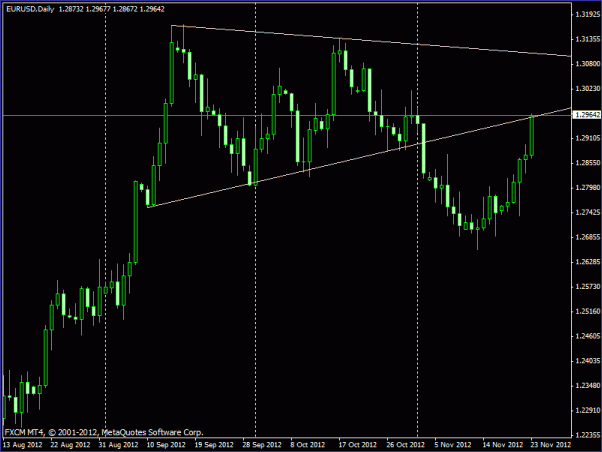Click price scale value 1.31355

click(x=587, y=39)
